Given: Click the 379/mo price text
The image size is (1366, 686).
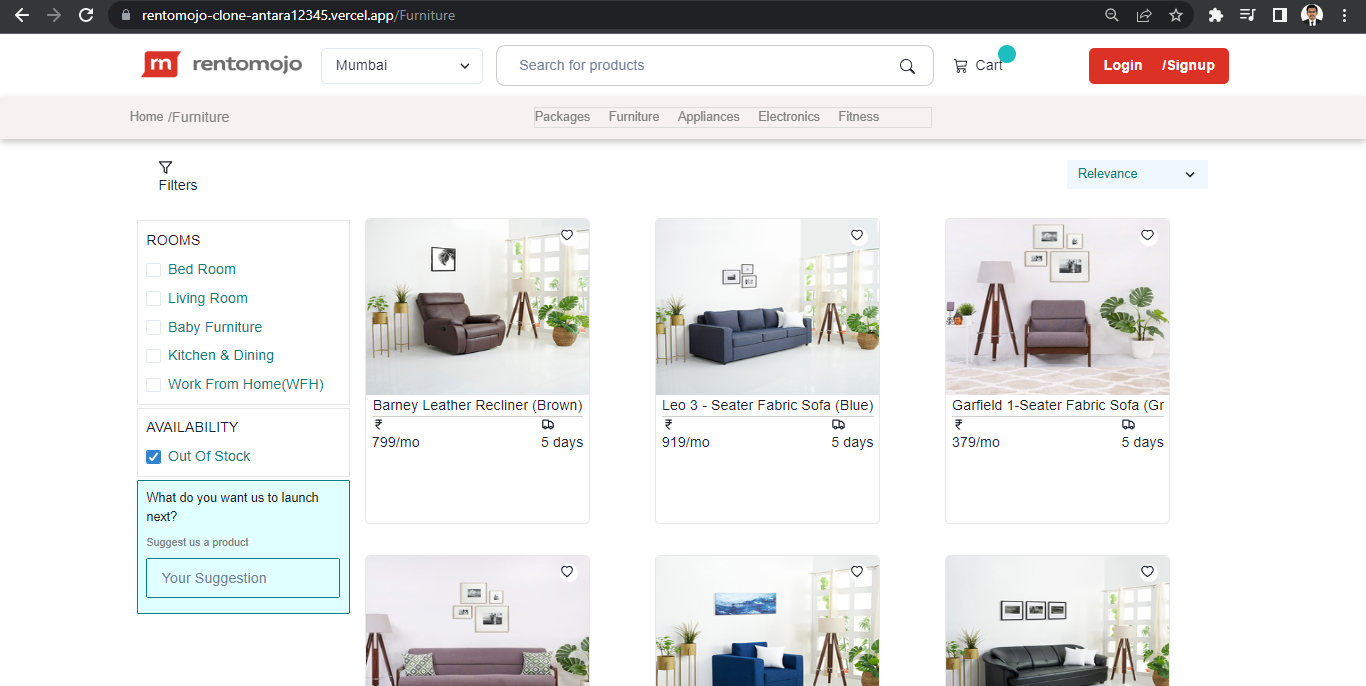Looking at the screenshot, I should coord(976,443).
